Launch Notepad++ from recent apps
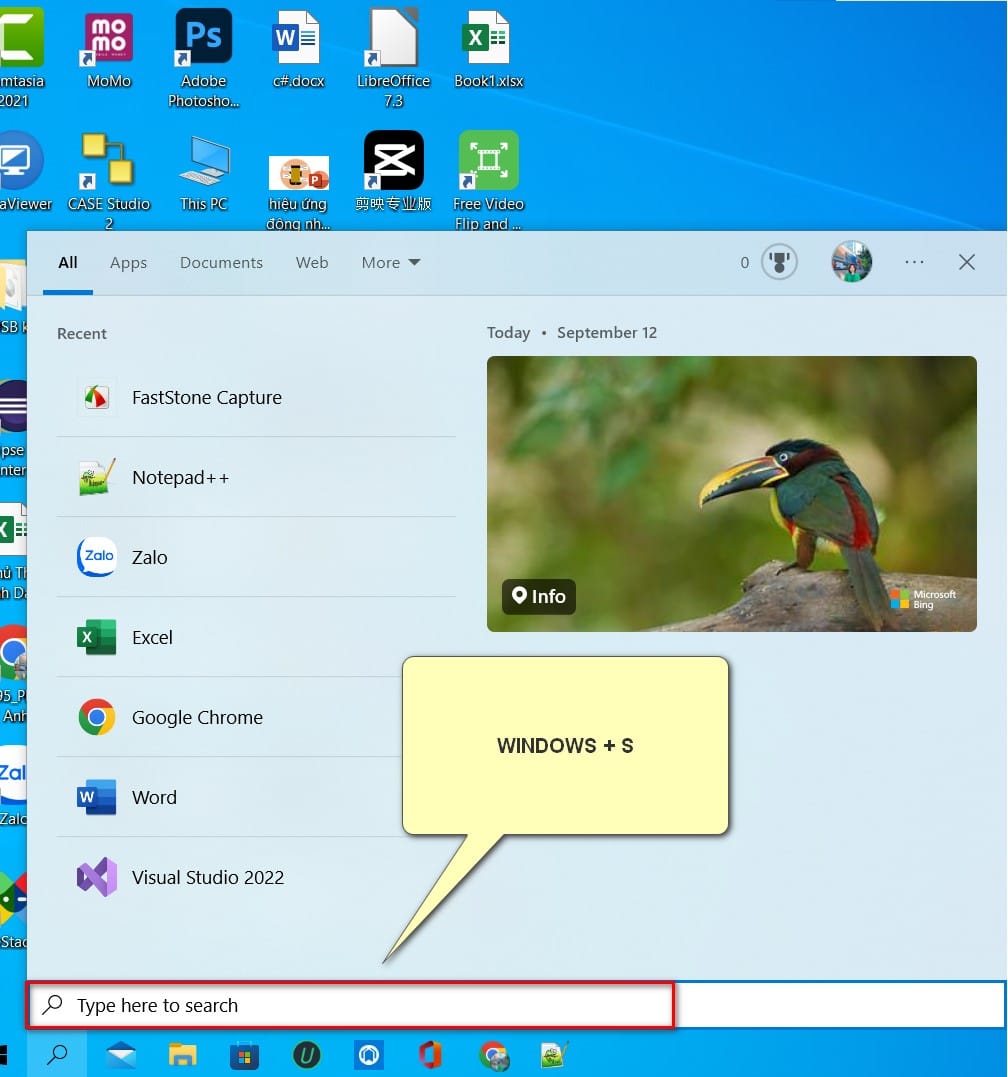1008x1077 pixels. point(255,477)
